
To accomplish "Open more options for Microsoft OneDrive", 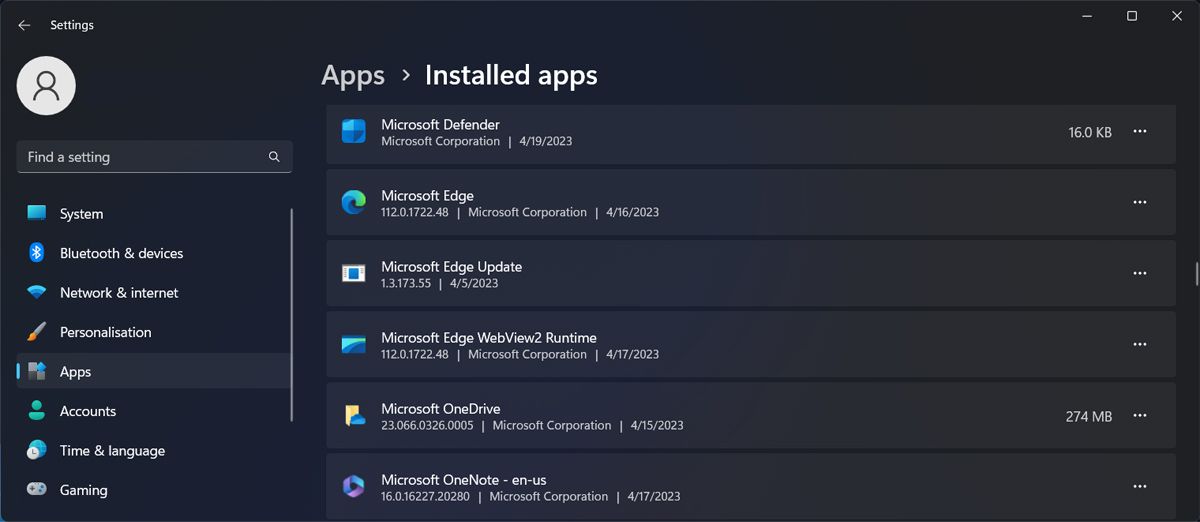I will (1139, 416).
